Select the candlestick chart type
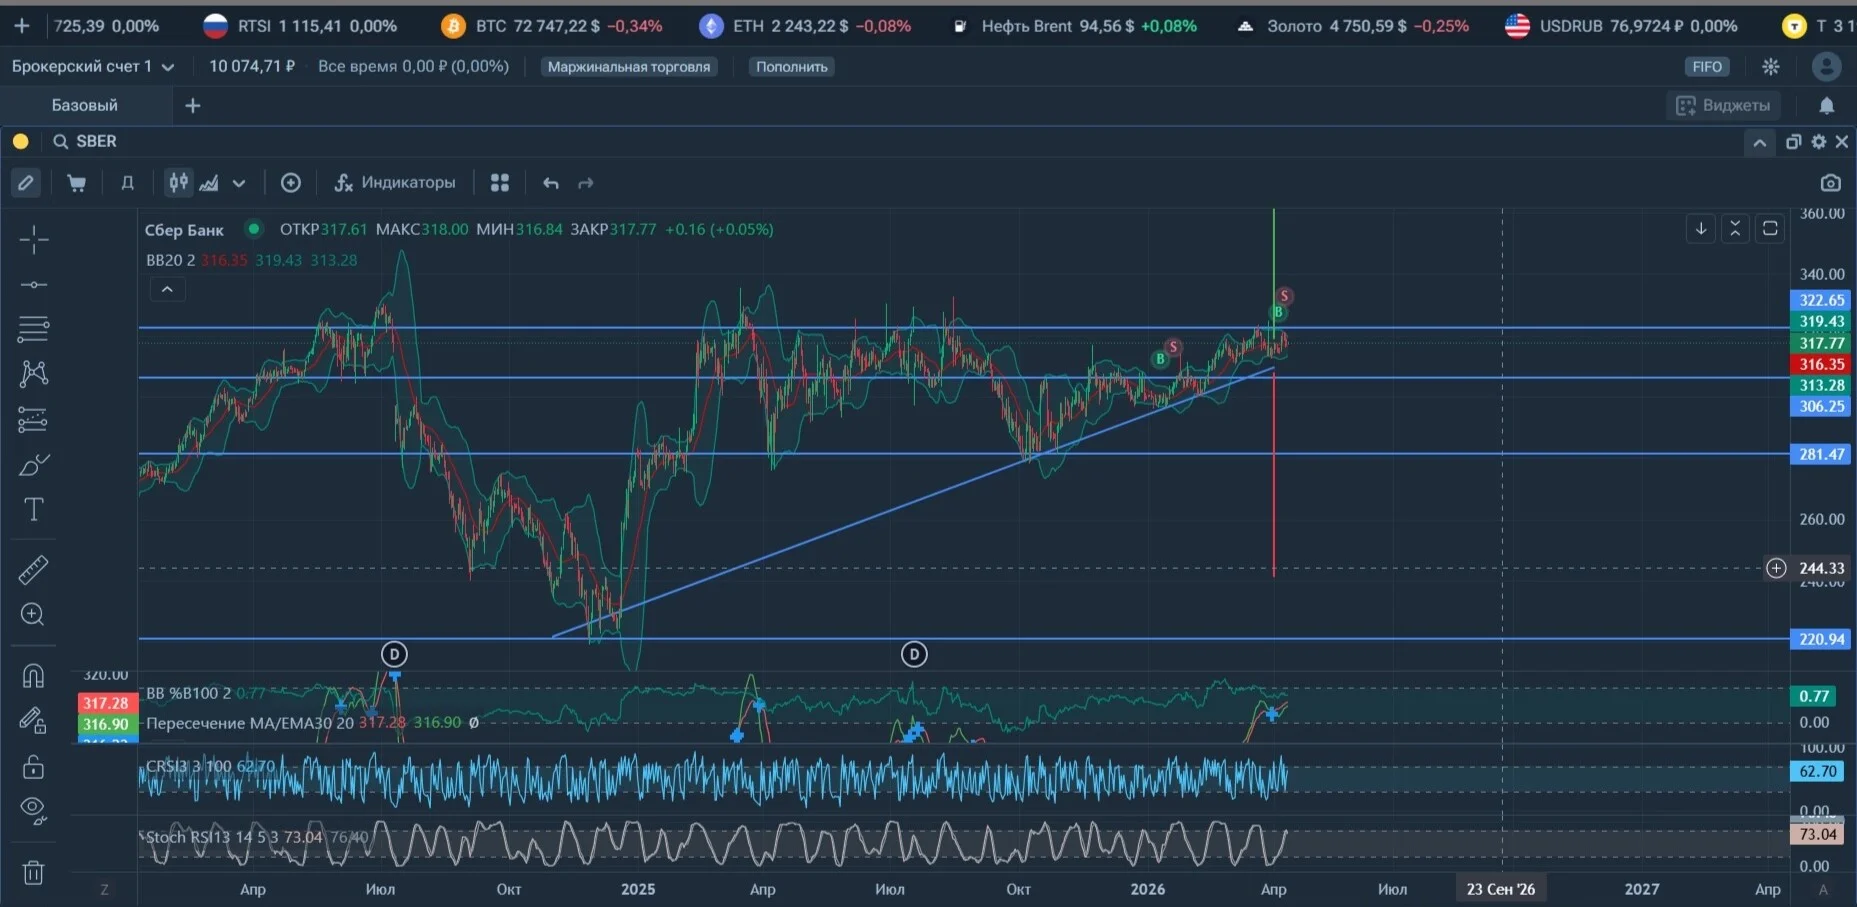Screen dimensions: 1857x907 pos(178,183)
